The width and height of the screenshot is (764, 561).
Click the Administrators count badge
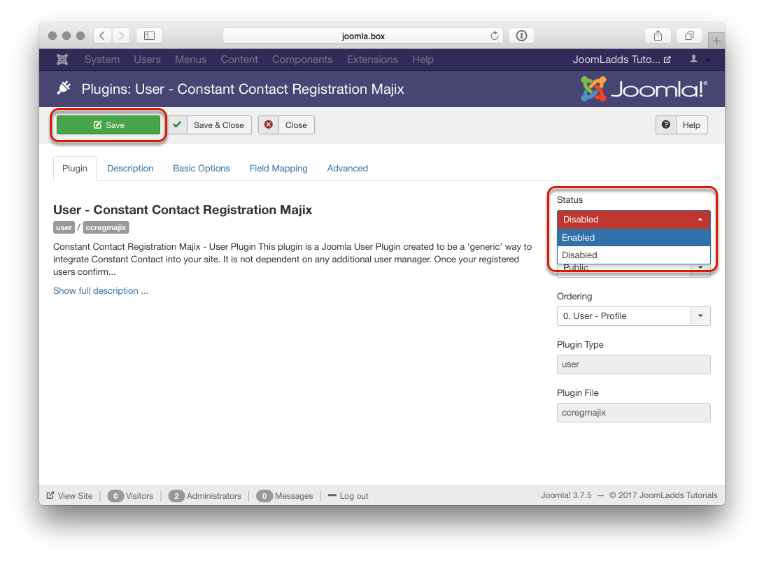pyautogui.click(x=176, y=496)
